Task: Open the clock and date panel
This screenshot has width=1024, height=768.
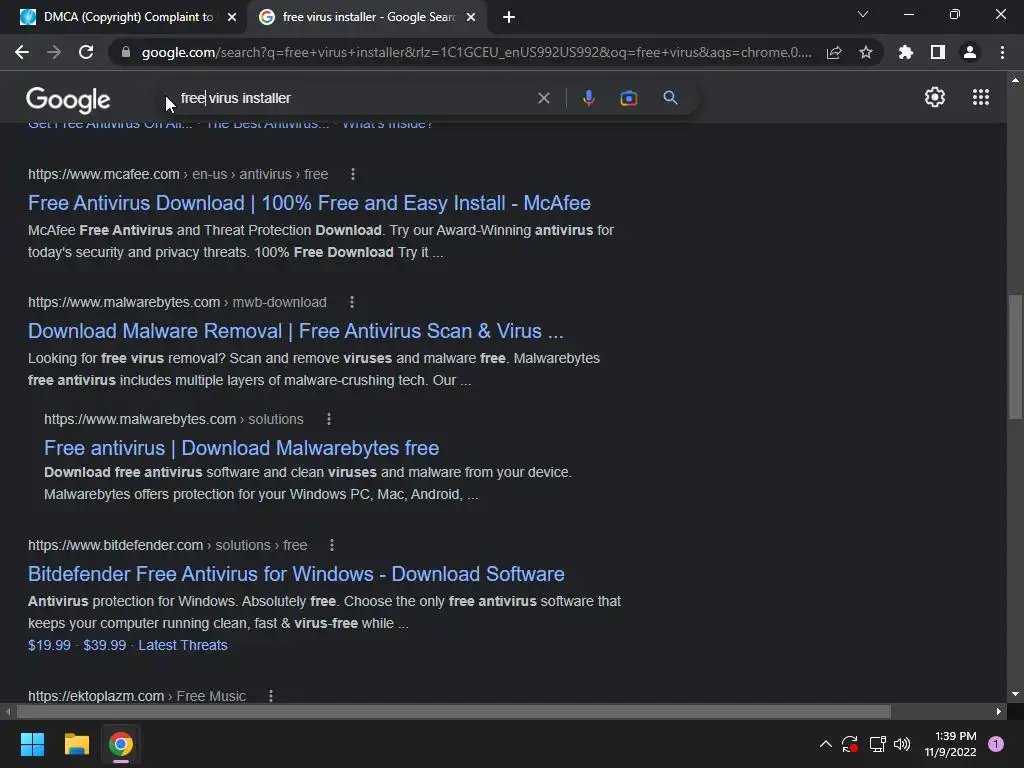Action: coord(950,744)
